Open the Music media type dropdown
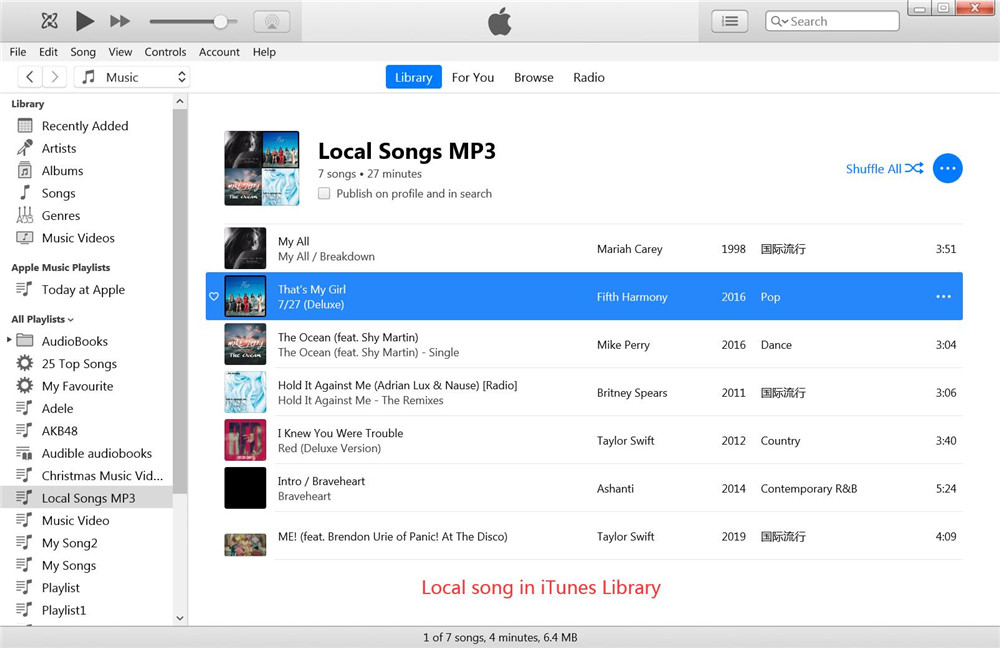The width and height of the screenshot is (1000, 648). point(132,77)
